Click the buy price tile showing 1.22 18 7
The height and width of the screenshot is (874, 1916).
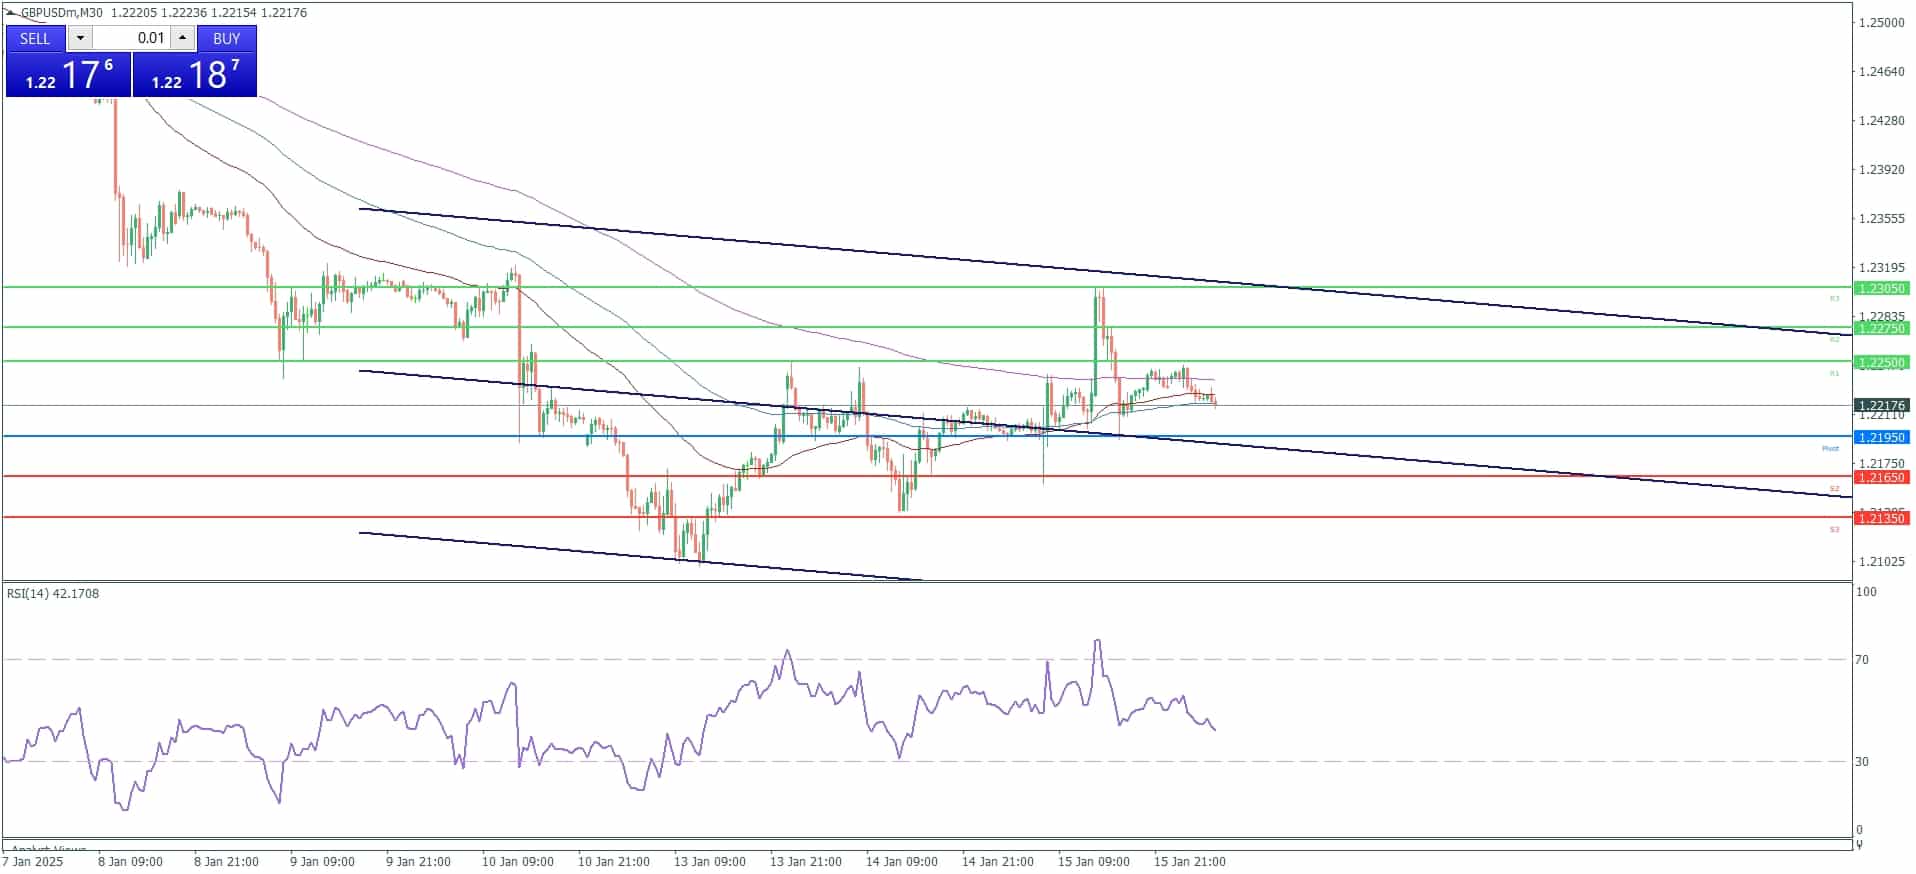tap(195, 75)
